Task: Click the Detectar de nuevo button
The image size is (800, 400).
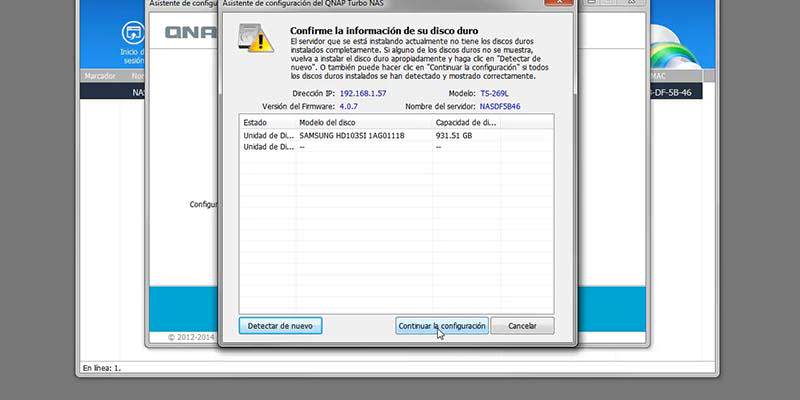Action: click(x=280, y=326)
